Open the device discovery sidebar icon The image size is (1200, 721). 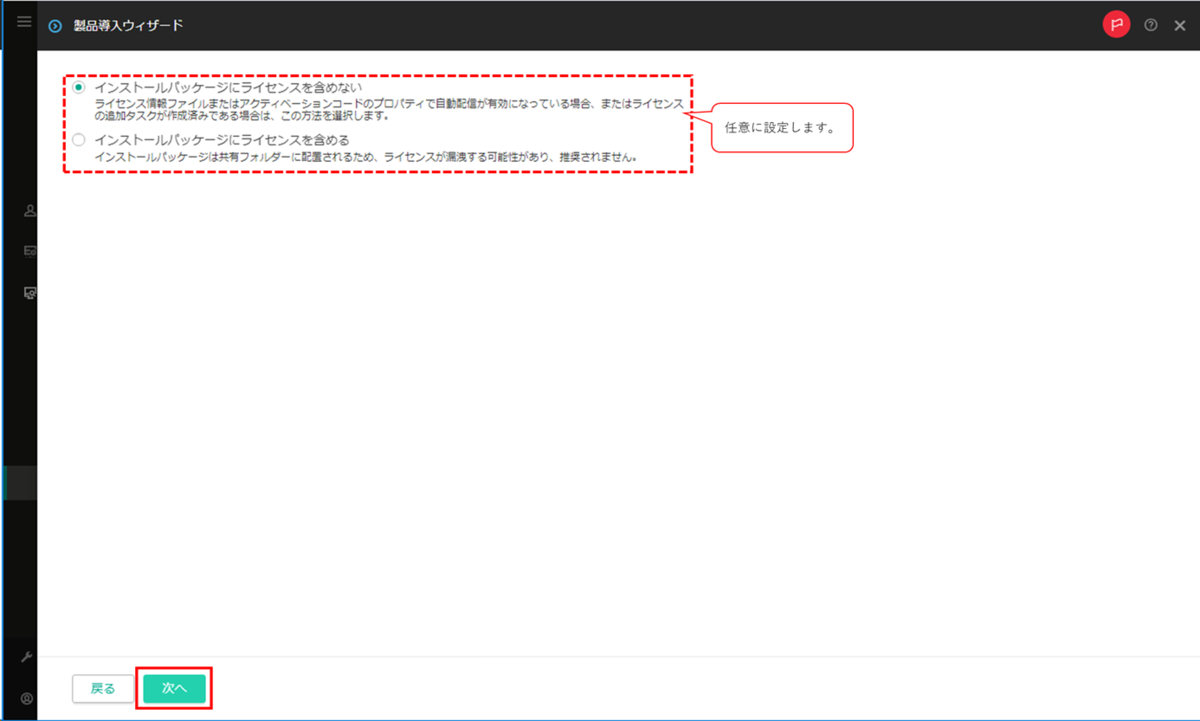click(30, 292)
